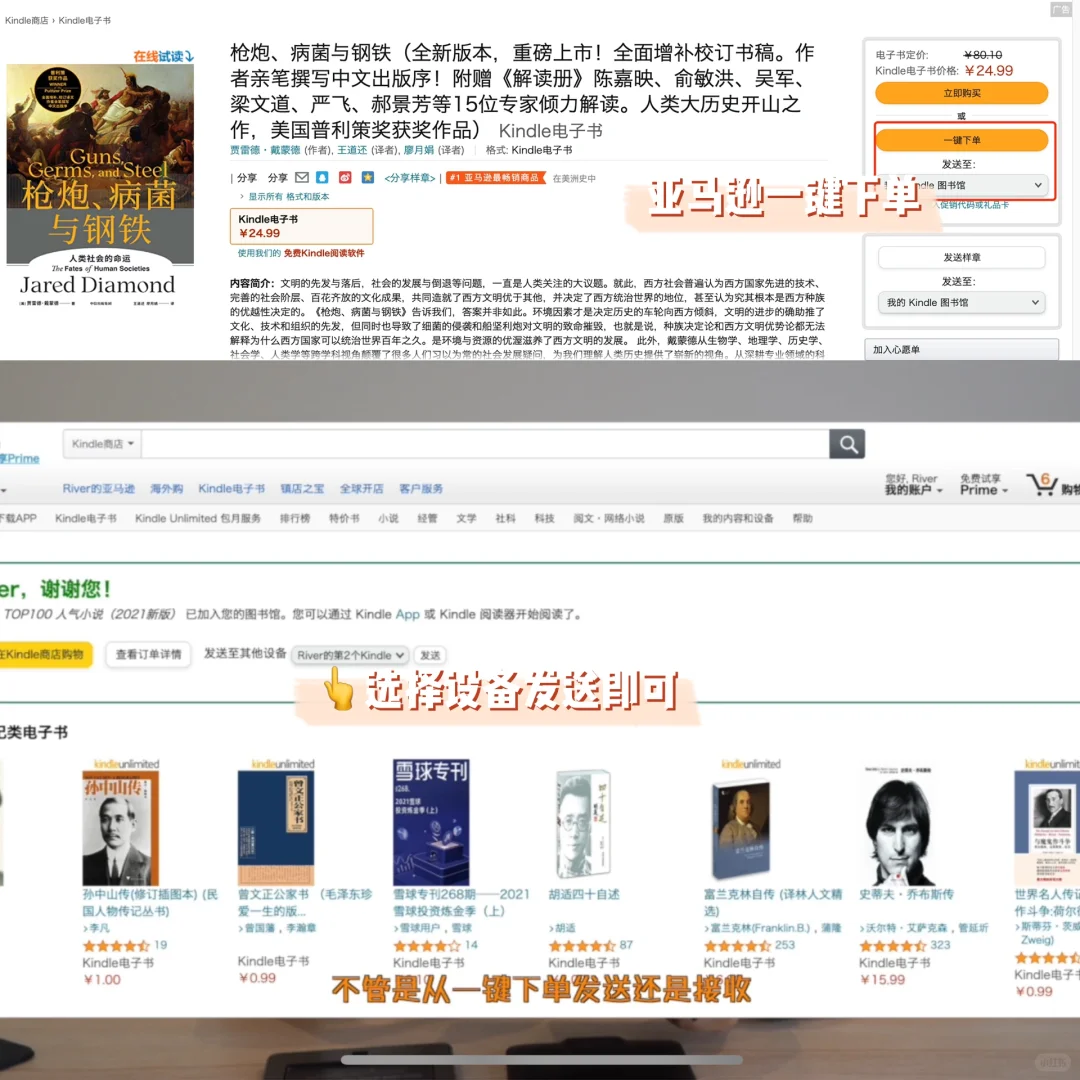Open the 原版 tab
Screen dimensions: 1080x1080
tap(673, 519)
